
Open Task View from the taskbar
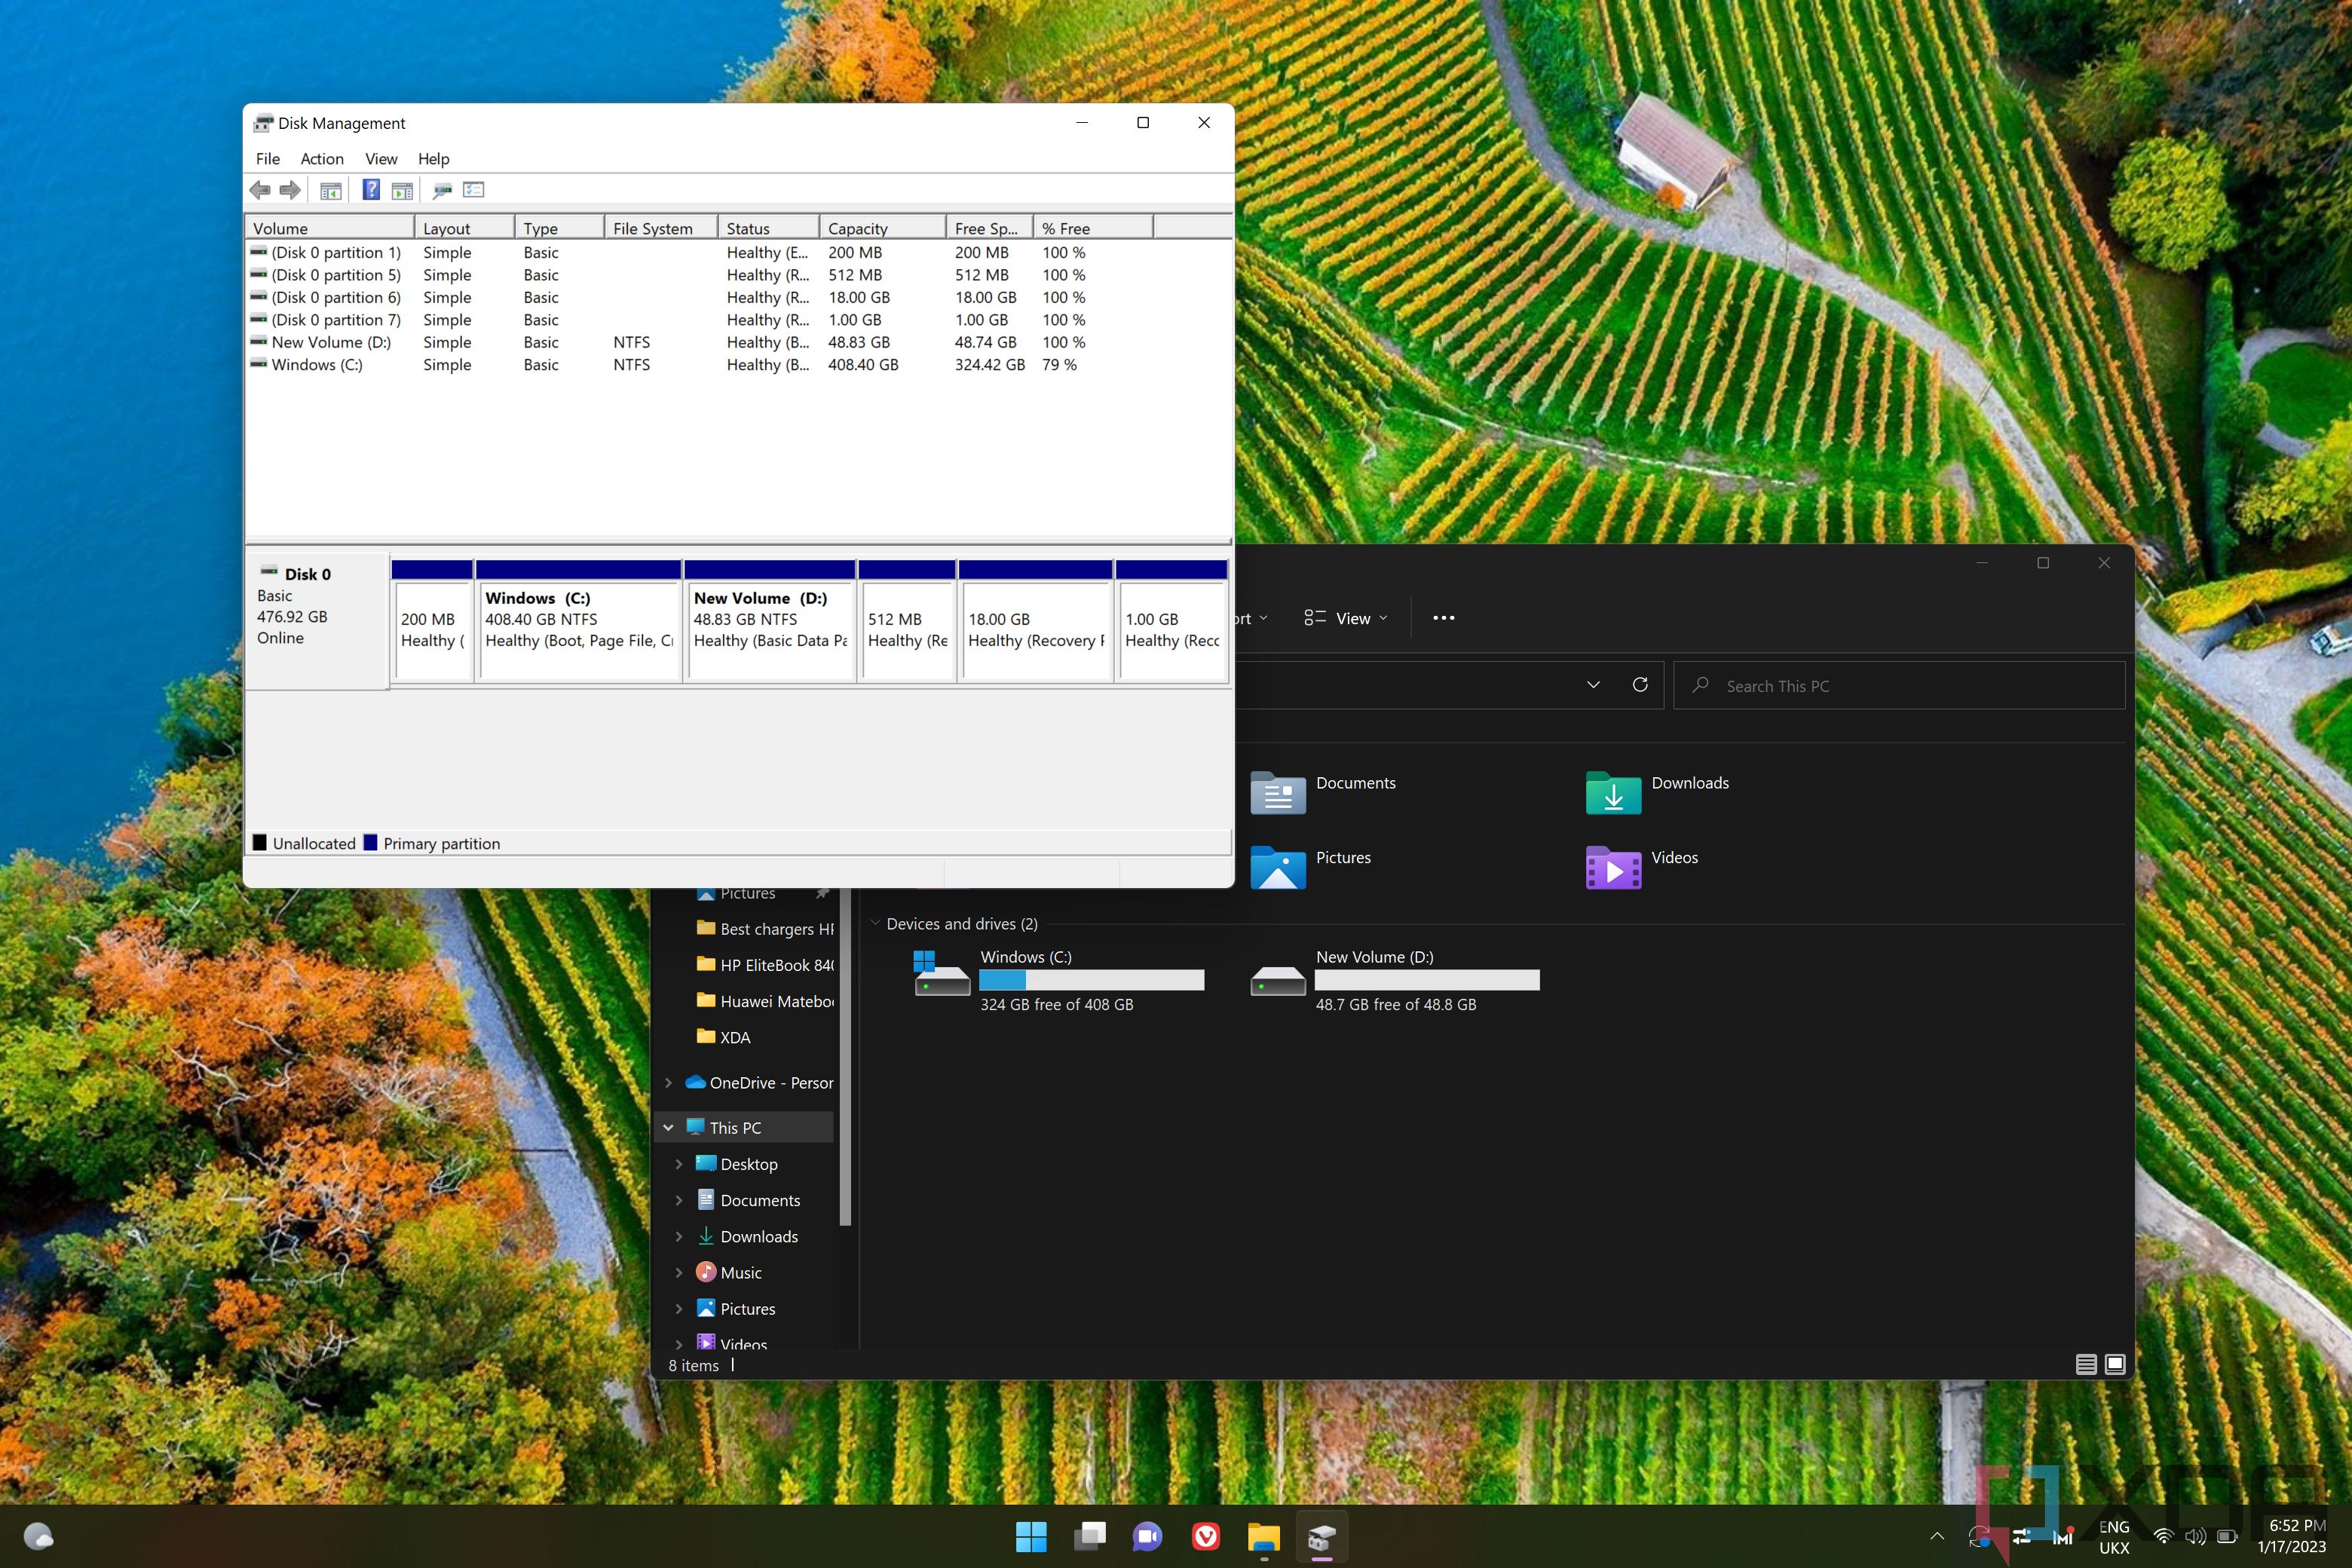[x=1090, y=1536]
